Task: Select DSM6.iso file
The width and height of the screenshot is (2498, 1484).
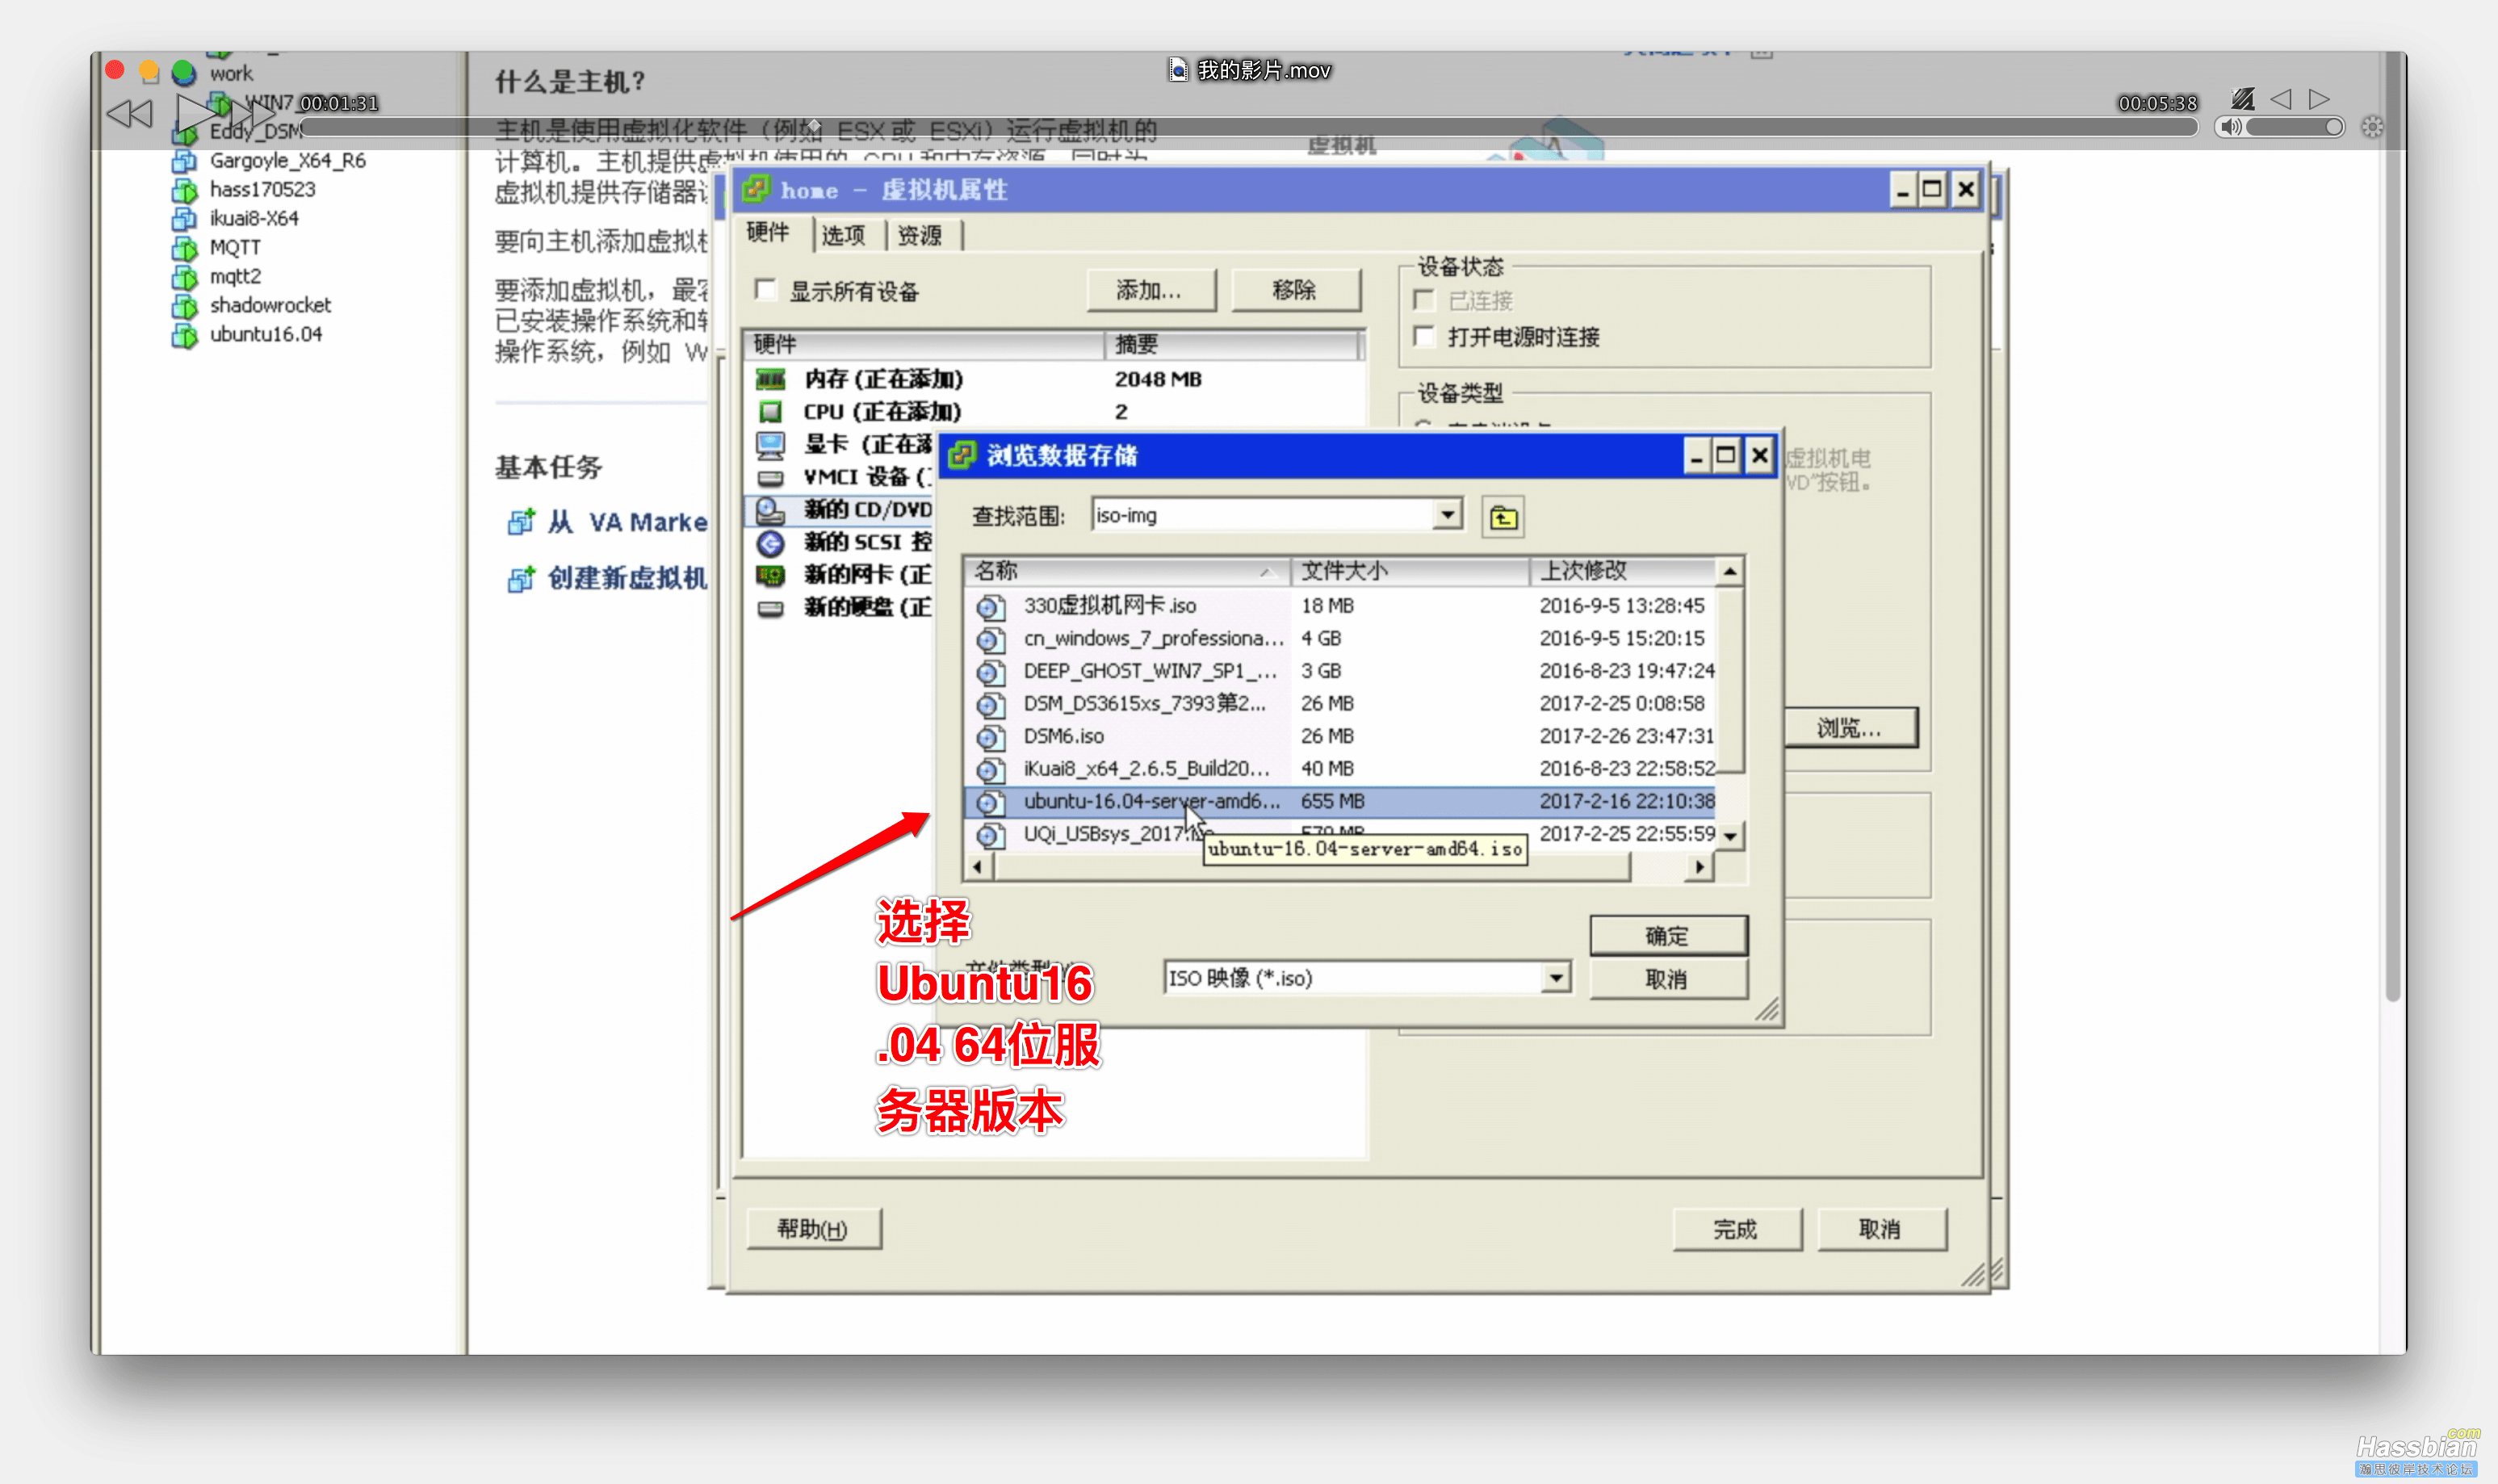Action: 1340,736
